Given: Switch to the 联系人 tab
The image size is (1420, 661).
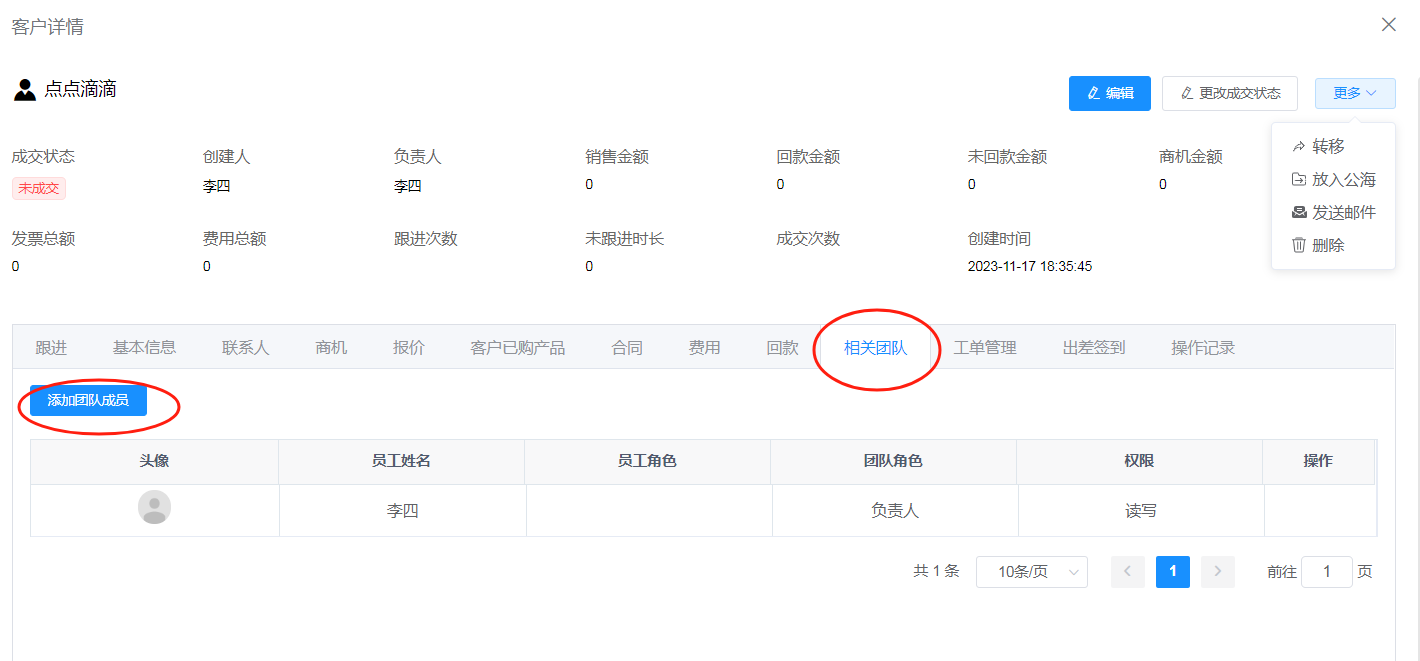Looking at the screenshot, I should (245, 348).
